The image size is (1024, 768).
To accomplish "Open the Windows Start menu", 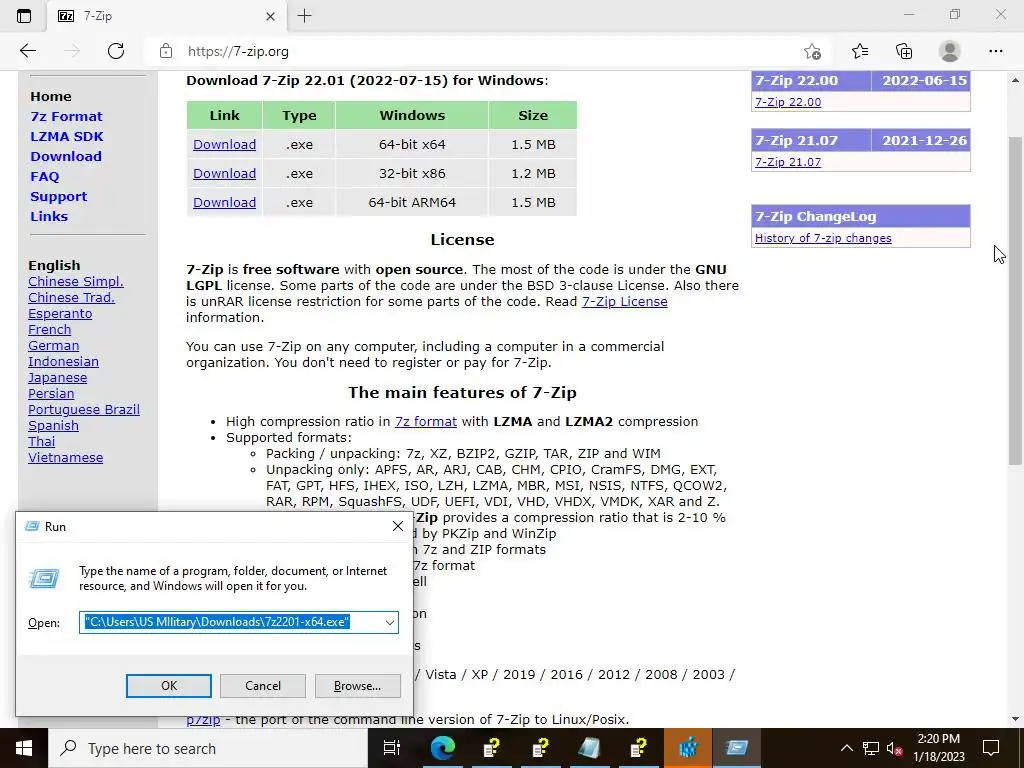I will [x=24, y=748].
